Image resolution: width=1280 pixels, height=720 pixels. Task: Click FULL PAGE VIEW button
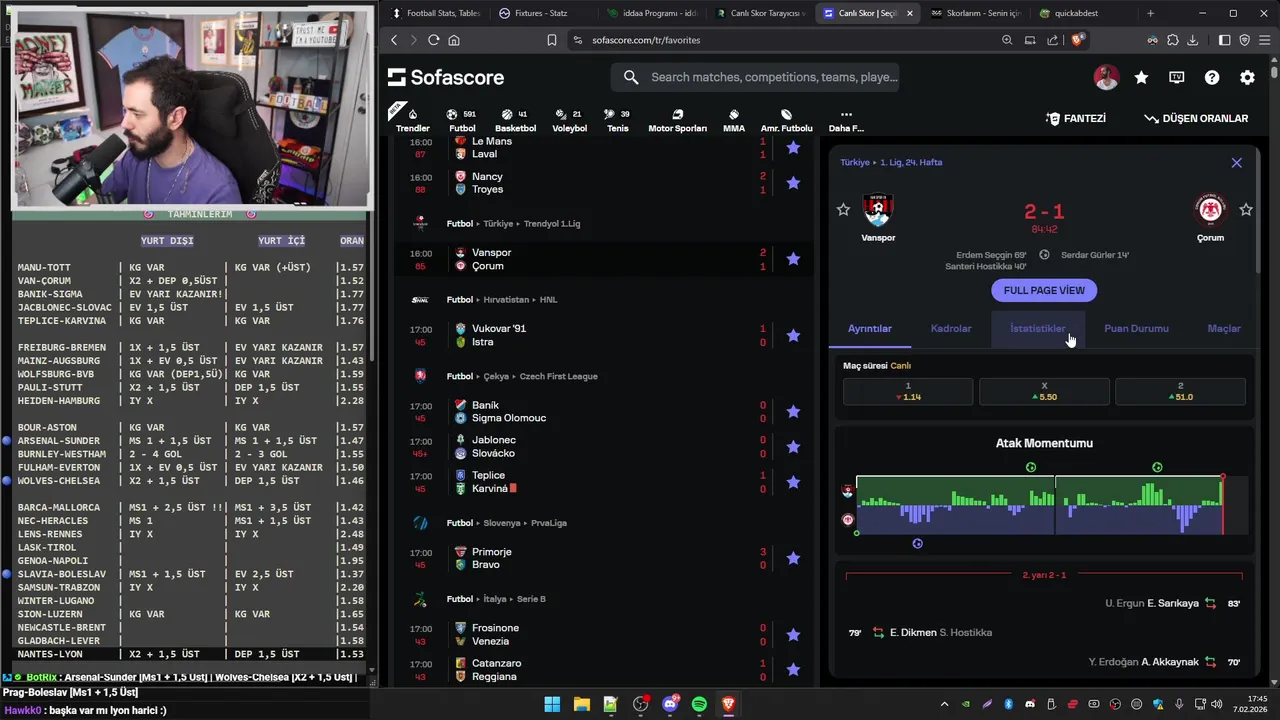(x=1044, y=290)
